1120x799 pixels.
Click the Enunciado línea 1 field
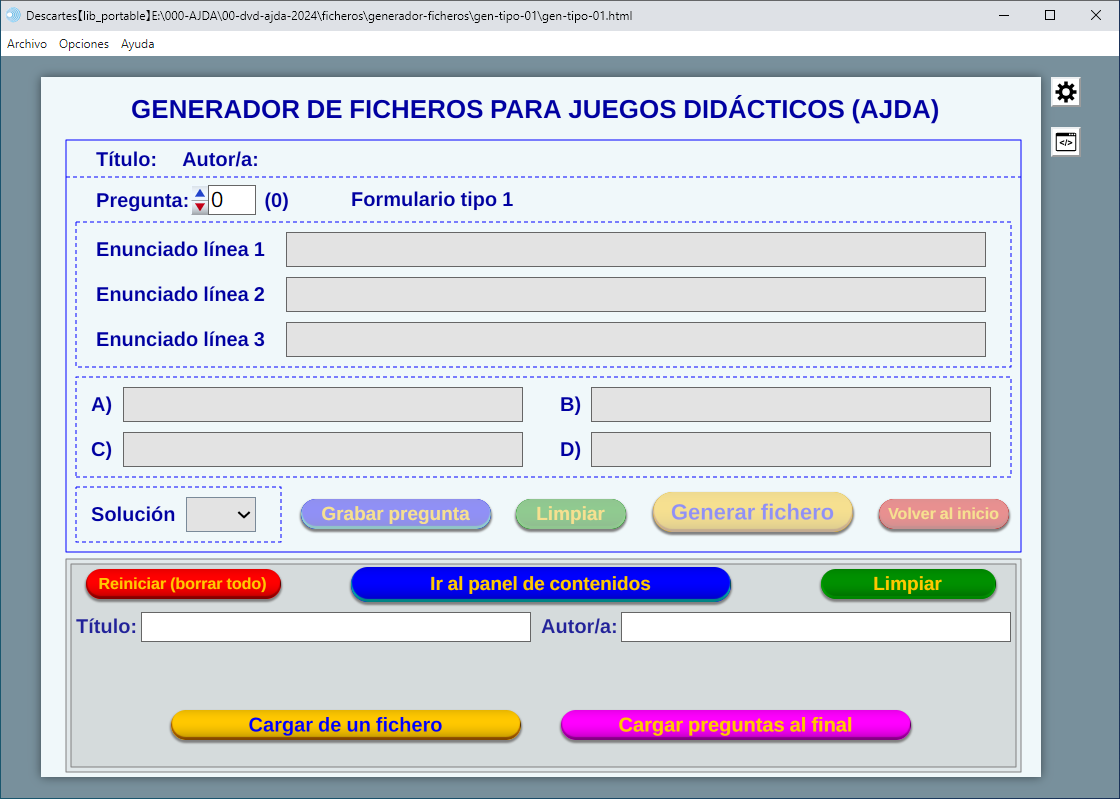tap(635, 250)
